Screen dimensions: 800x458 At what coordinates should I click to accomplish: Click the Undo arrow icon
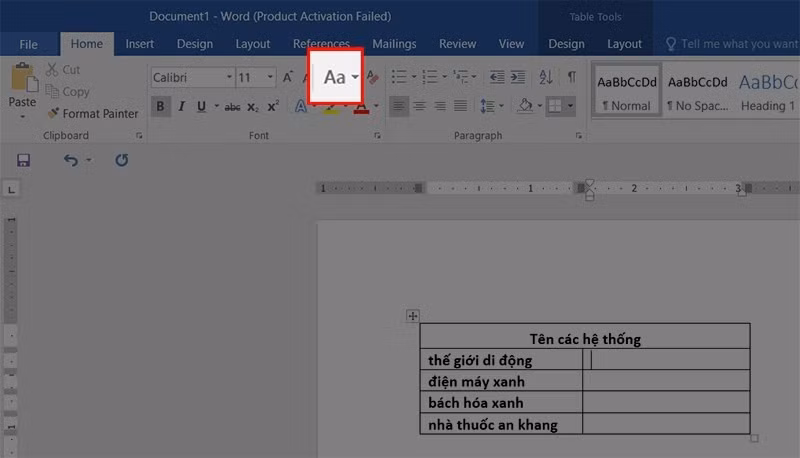(x=71, y=160)
